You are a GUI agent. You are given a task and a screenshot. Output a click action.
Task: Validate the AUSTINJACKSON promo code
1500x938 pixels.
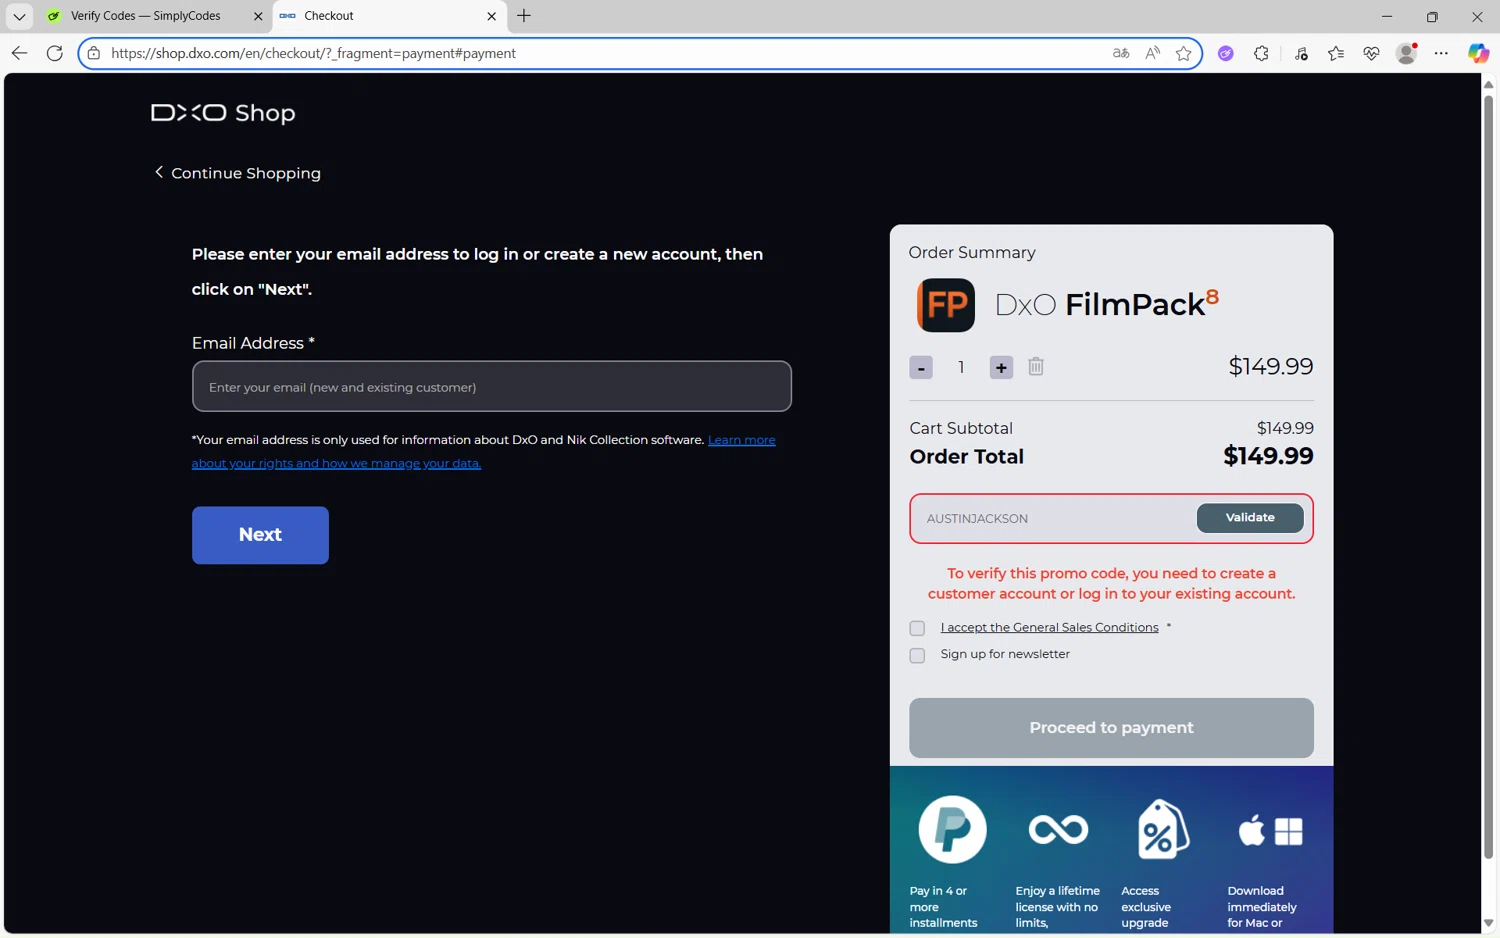tap(1250, 518)
